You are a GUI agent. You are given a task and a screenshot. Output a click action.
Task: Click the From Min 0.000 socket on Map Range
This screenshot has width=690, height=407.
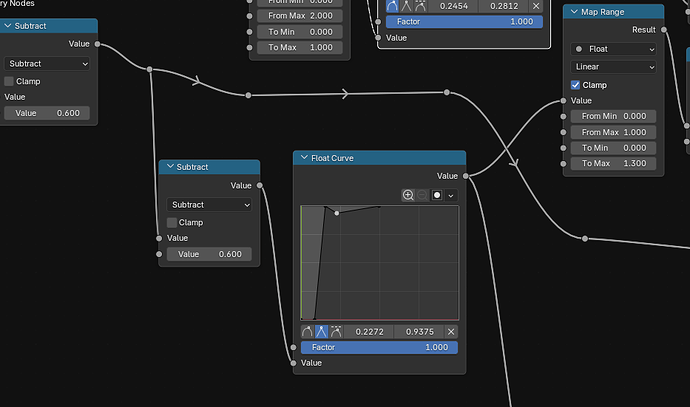563,116
